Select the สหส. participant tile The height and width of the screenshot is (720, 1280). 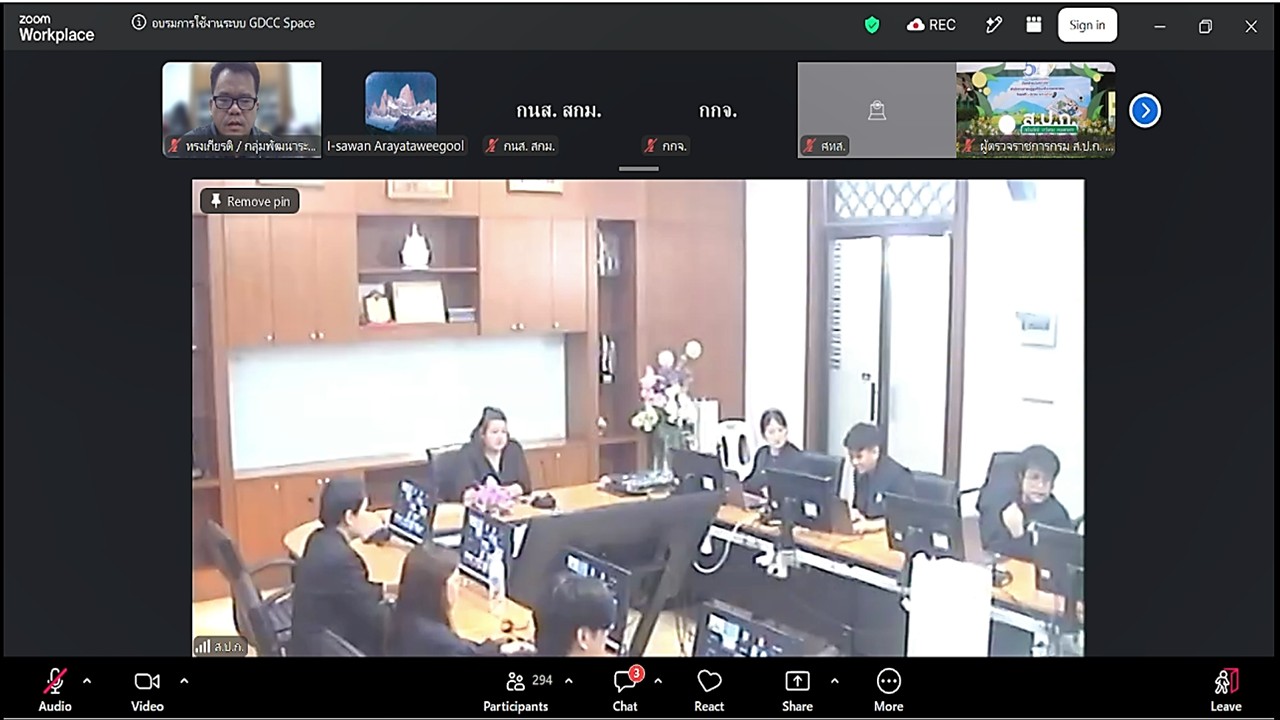pyautogui.click(x=877, y=110)
